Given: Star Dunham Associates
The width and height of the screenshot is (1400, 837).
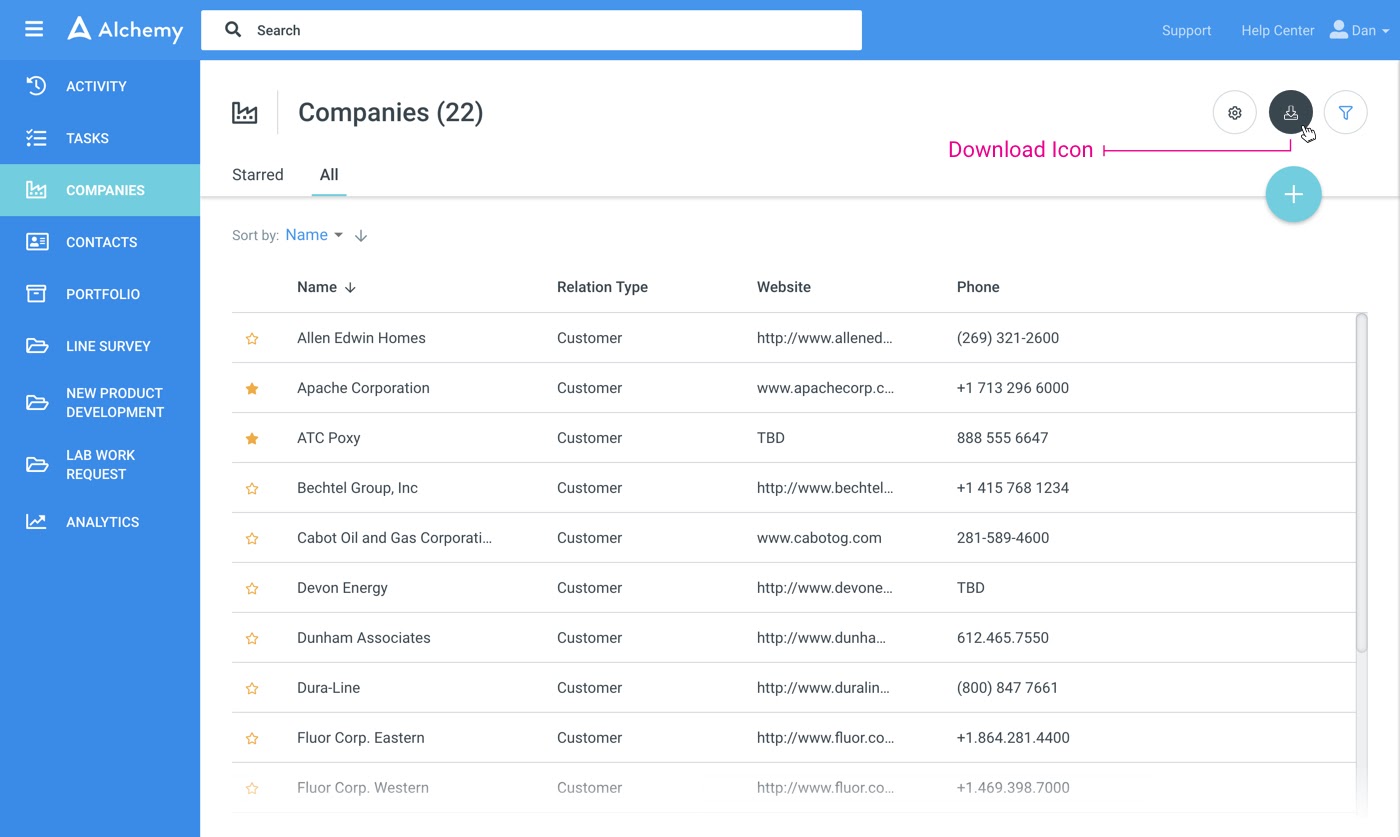Looking at the screenshot, I should tap(252, 639).
